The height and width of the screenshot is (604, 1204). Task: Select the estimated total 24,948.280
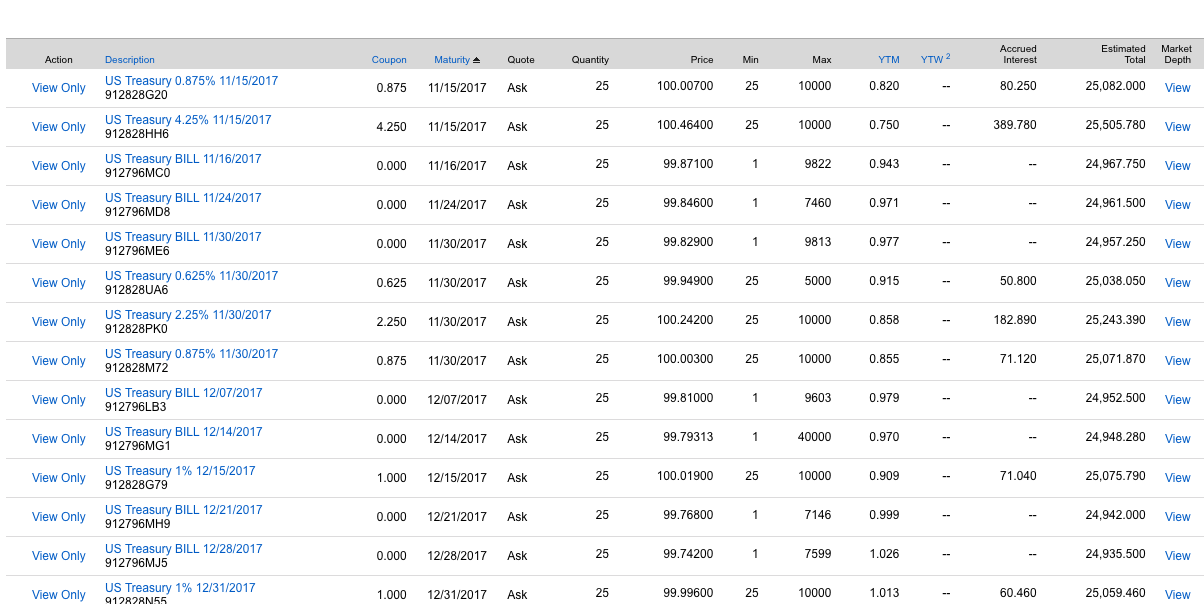(1115, 437)
